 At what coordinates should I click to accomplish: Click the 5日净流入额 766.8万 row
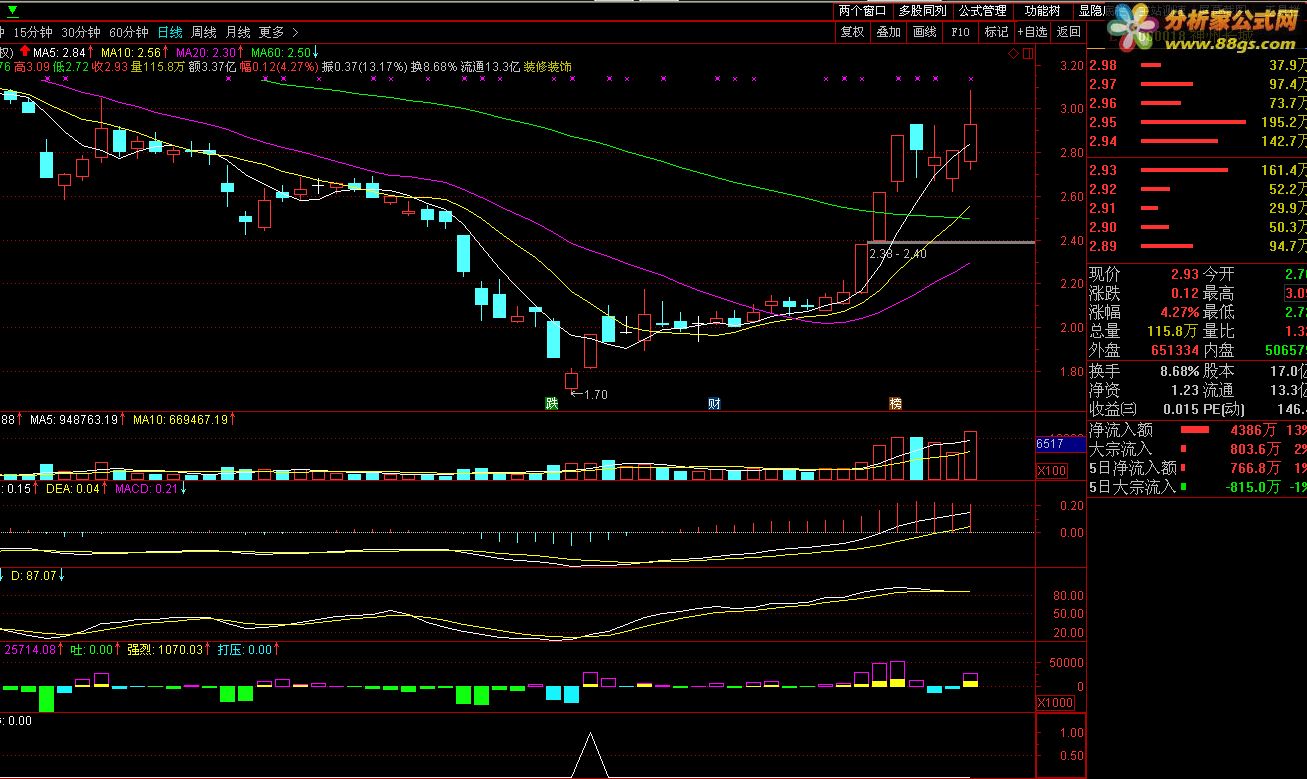coord(1196,468)
